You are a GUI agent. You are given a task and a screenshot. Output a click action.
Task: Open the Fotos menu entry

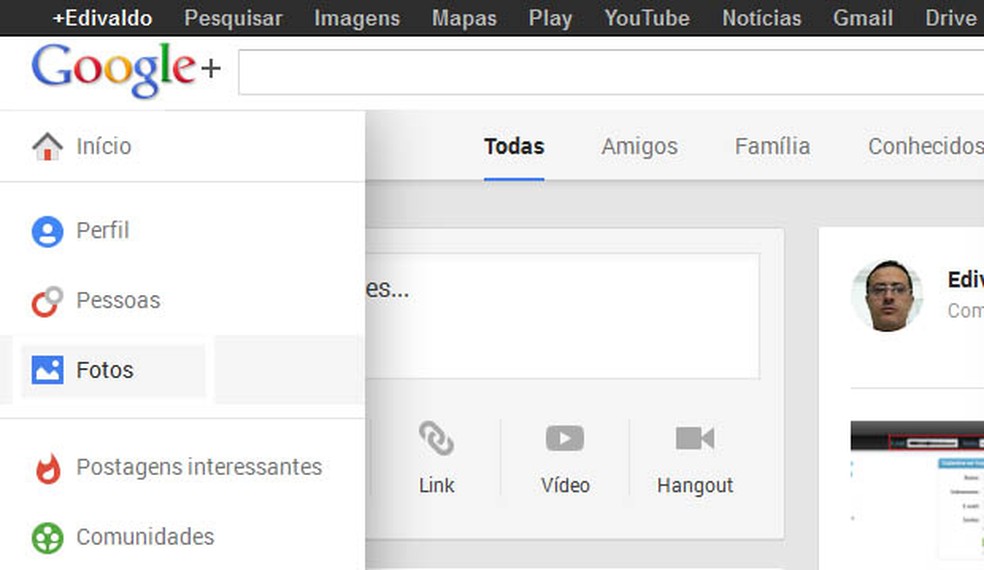pyautogui.click(x=105, y=370)
